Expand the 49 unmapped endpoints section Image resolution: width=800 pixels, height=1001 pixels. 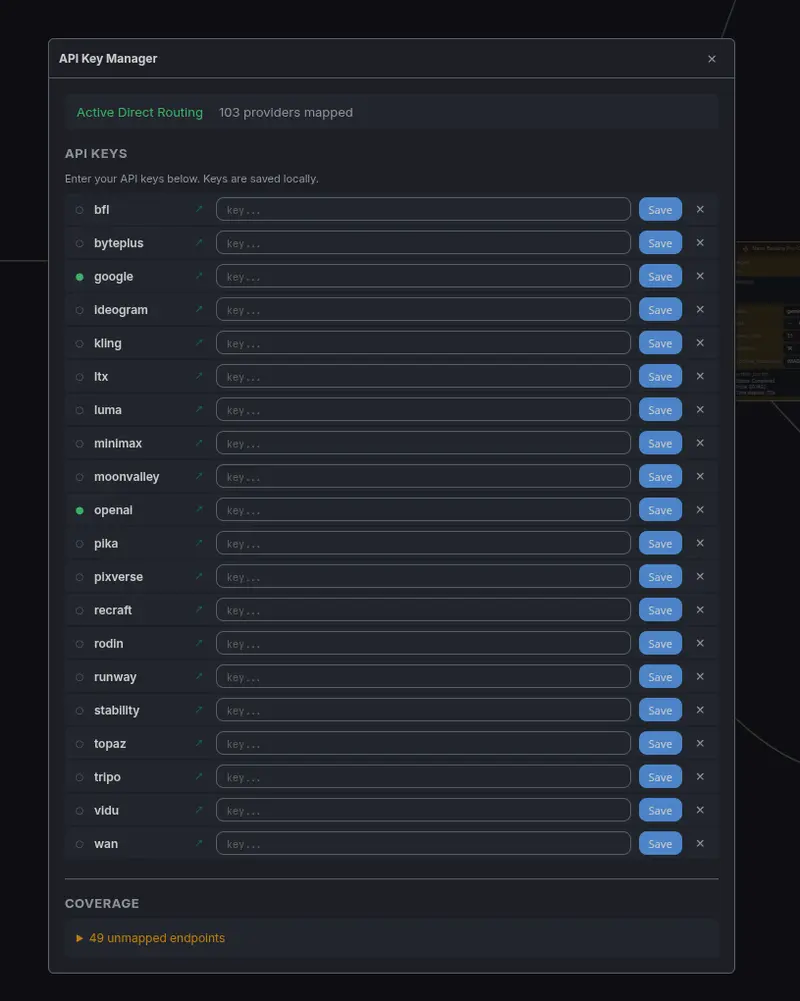click(148, 938)
